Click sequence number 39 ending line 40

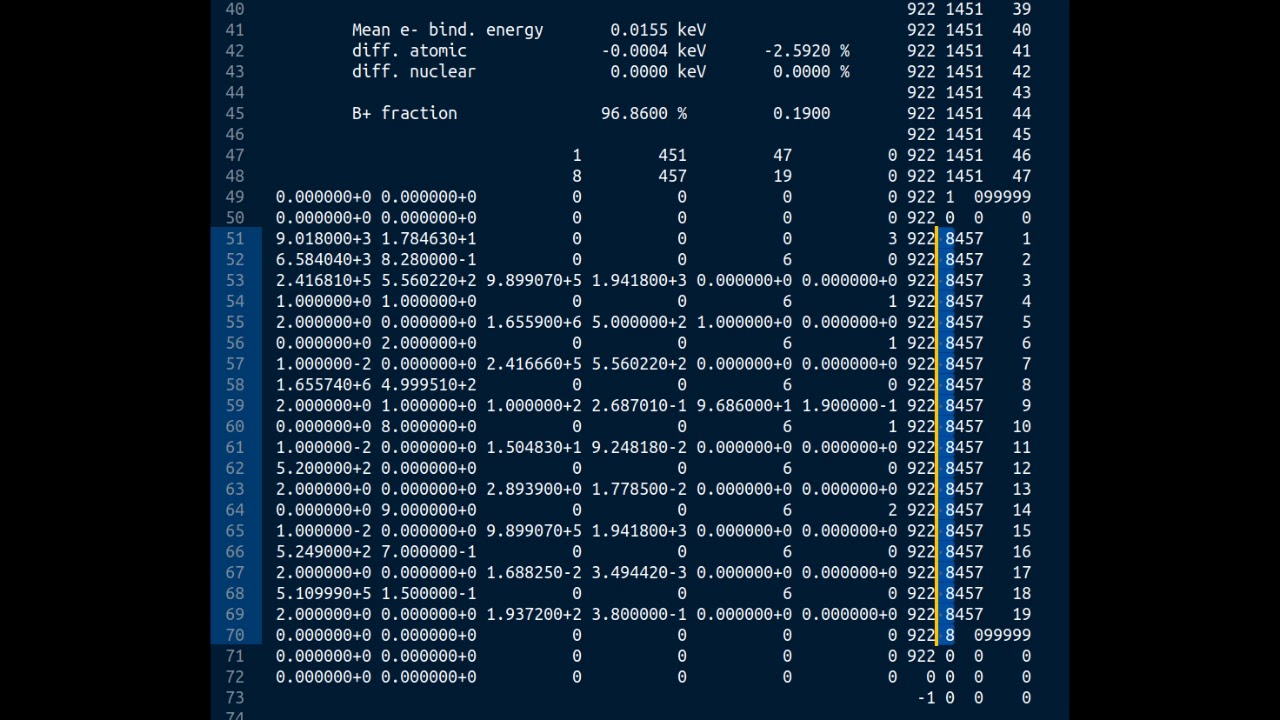[x=1021, y=9]
